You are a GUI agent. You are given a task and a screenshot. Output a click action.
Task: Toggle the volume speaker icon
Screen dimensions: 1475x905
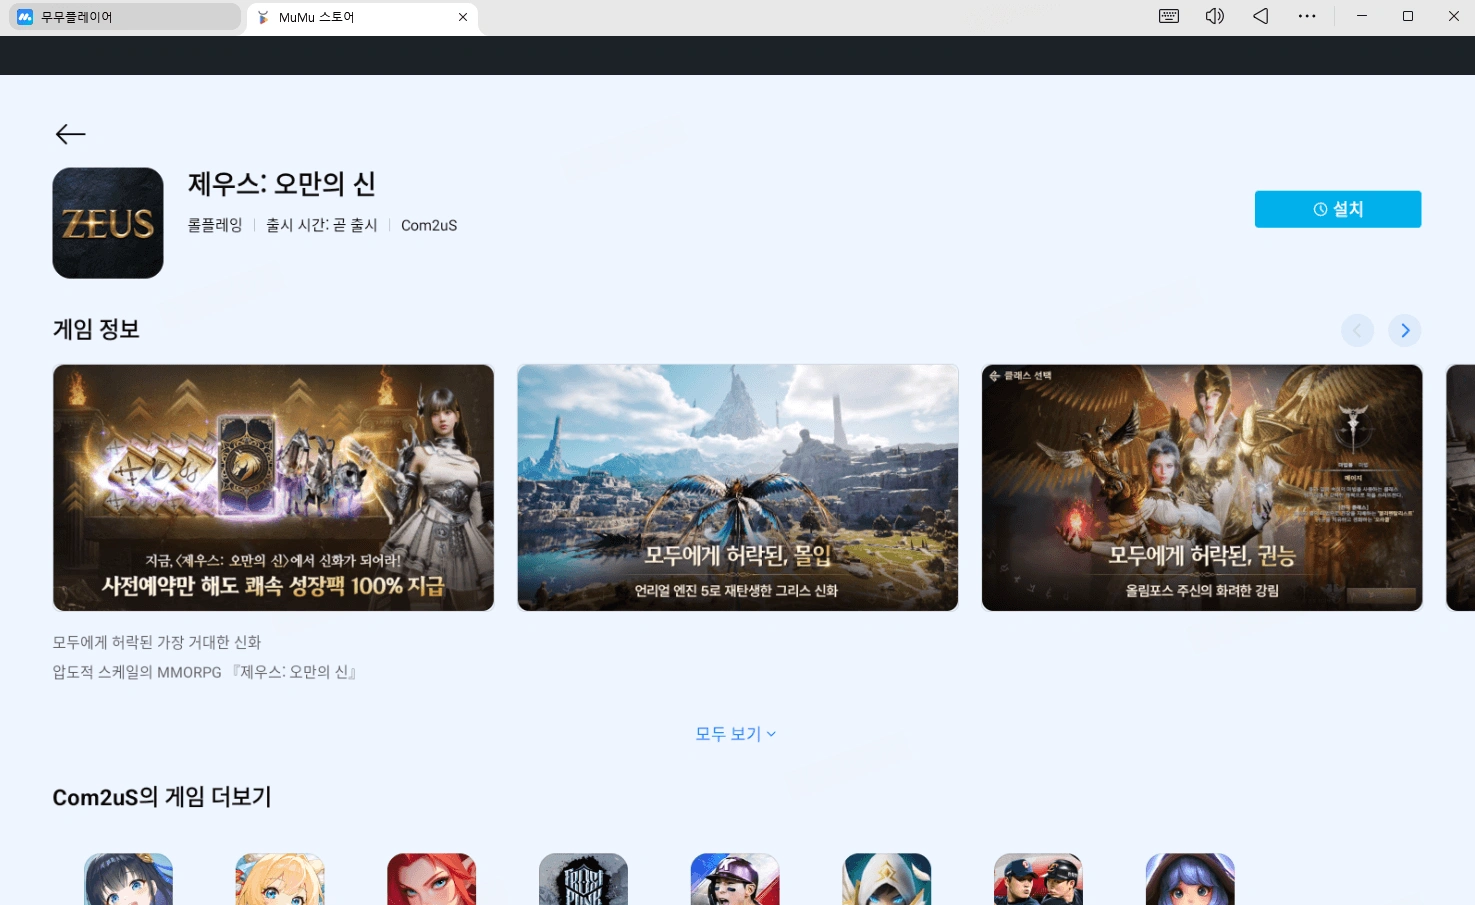[1215, 16]
